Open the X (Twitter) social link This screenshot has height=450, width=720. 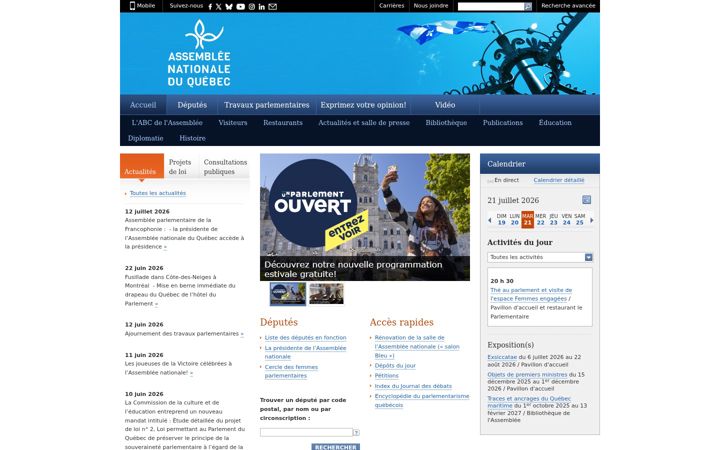click(x=219, y=7)
